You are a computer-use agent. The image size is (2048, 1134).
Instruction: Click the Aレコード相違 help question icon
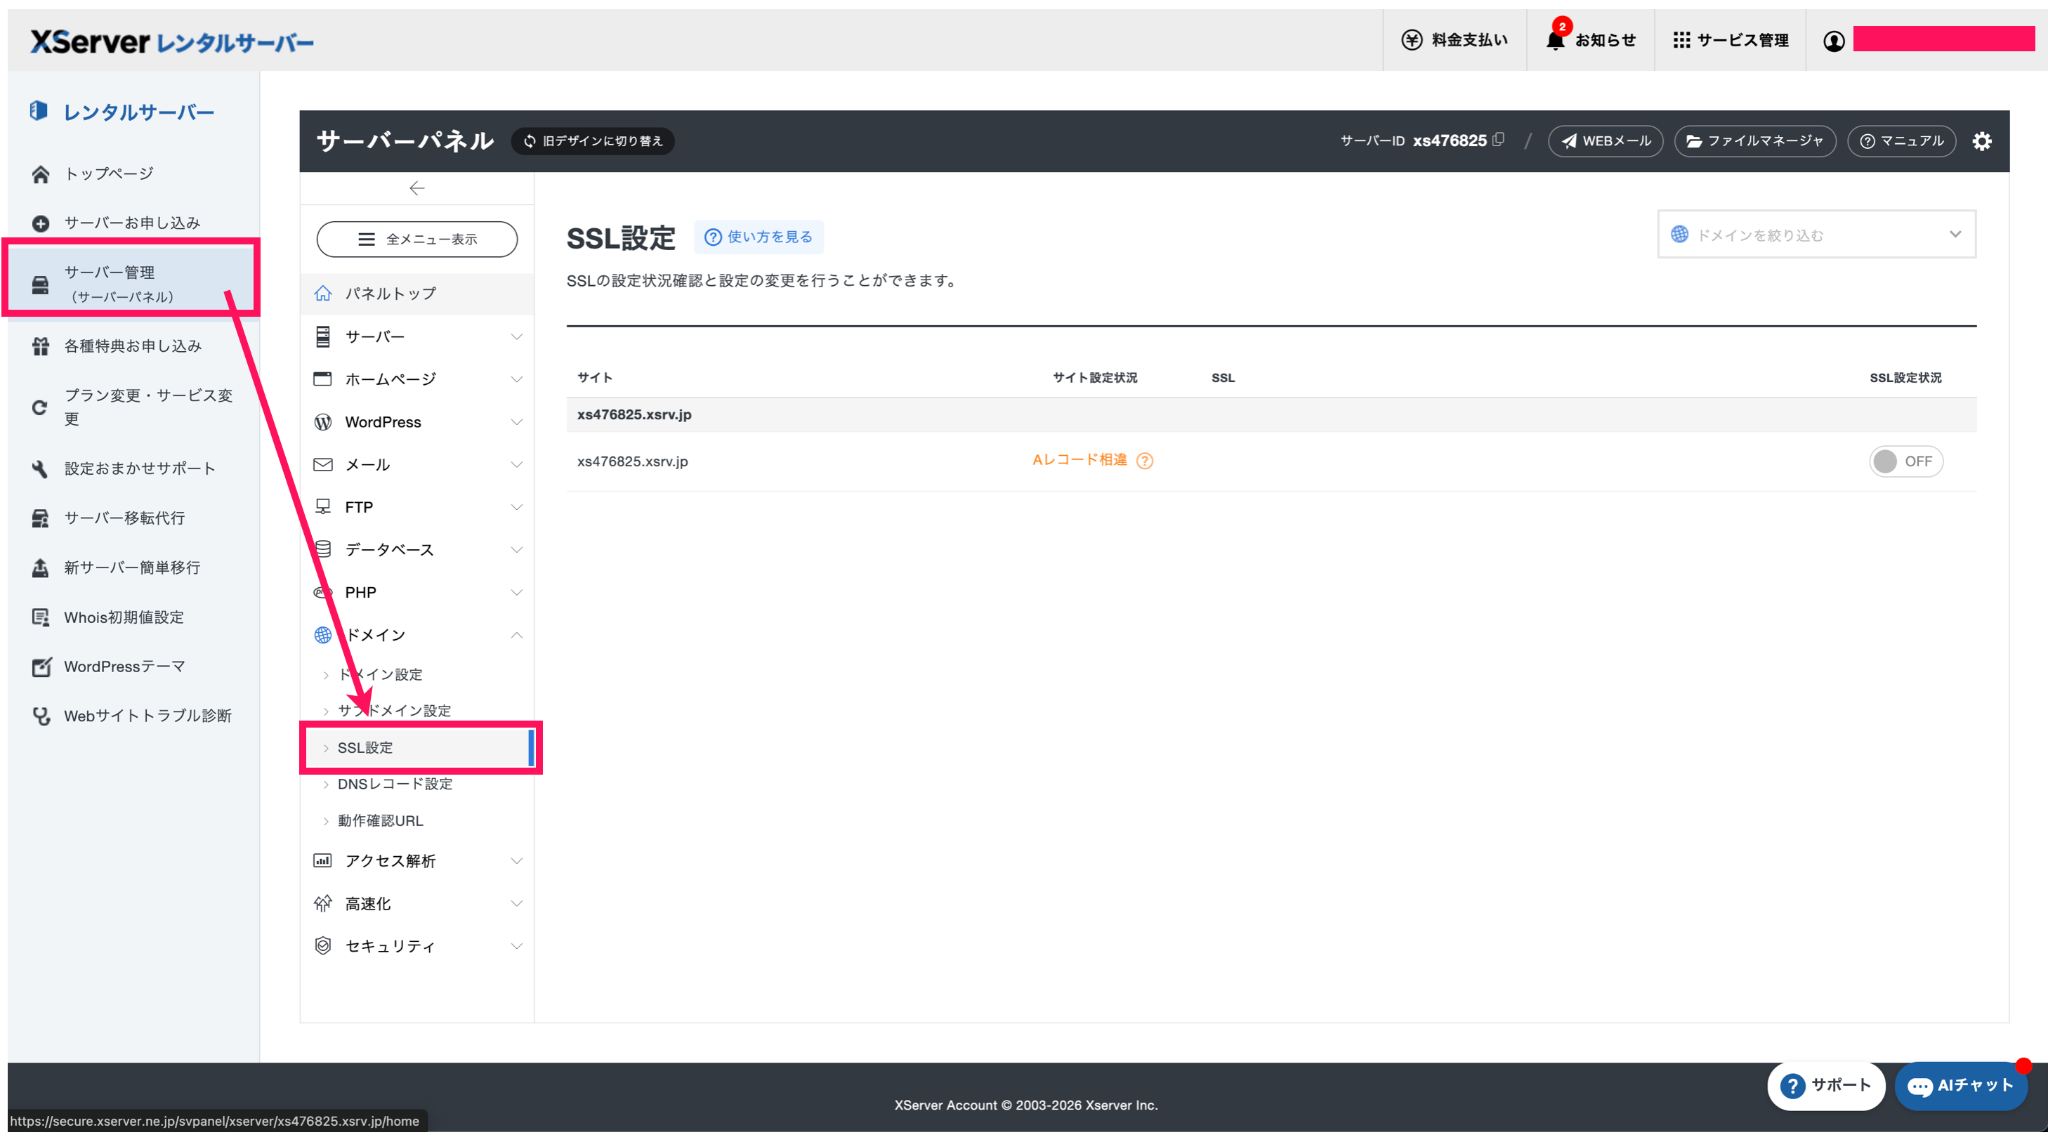(x=1145, y=460)
